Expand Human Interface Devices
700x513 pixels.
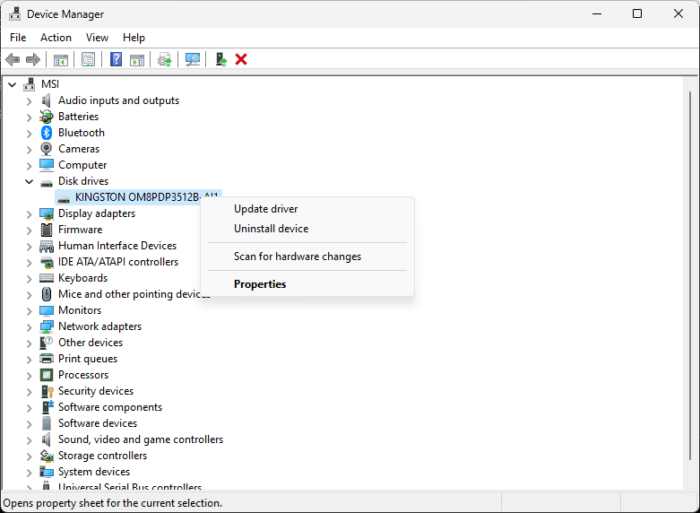(x=29, y=246)
